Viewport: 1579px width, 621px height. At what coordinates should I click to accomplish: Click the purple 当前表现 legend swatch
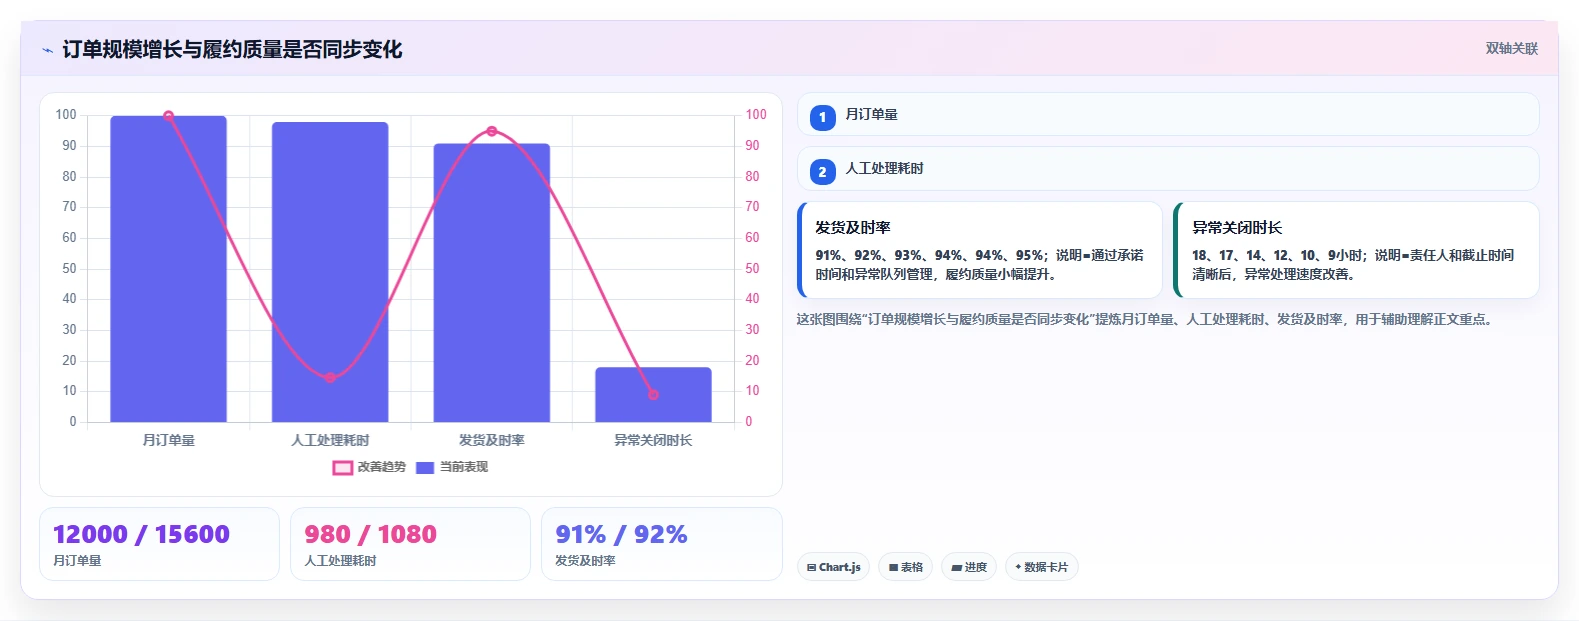coord(425,467)
